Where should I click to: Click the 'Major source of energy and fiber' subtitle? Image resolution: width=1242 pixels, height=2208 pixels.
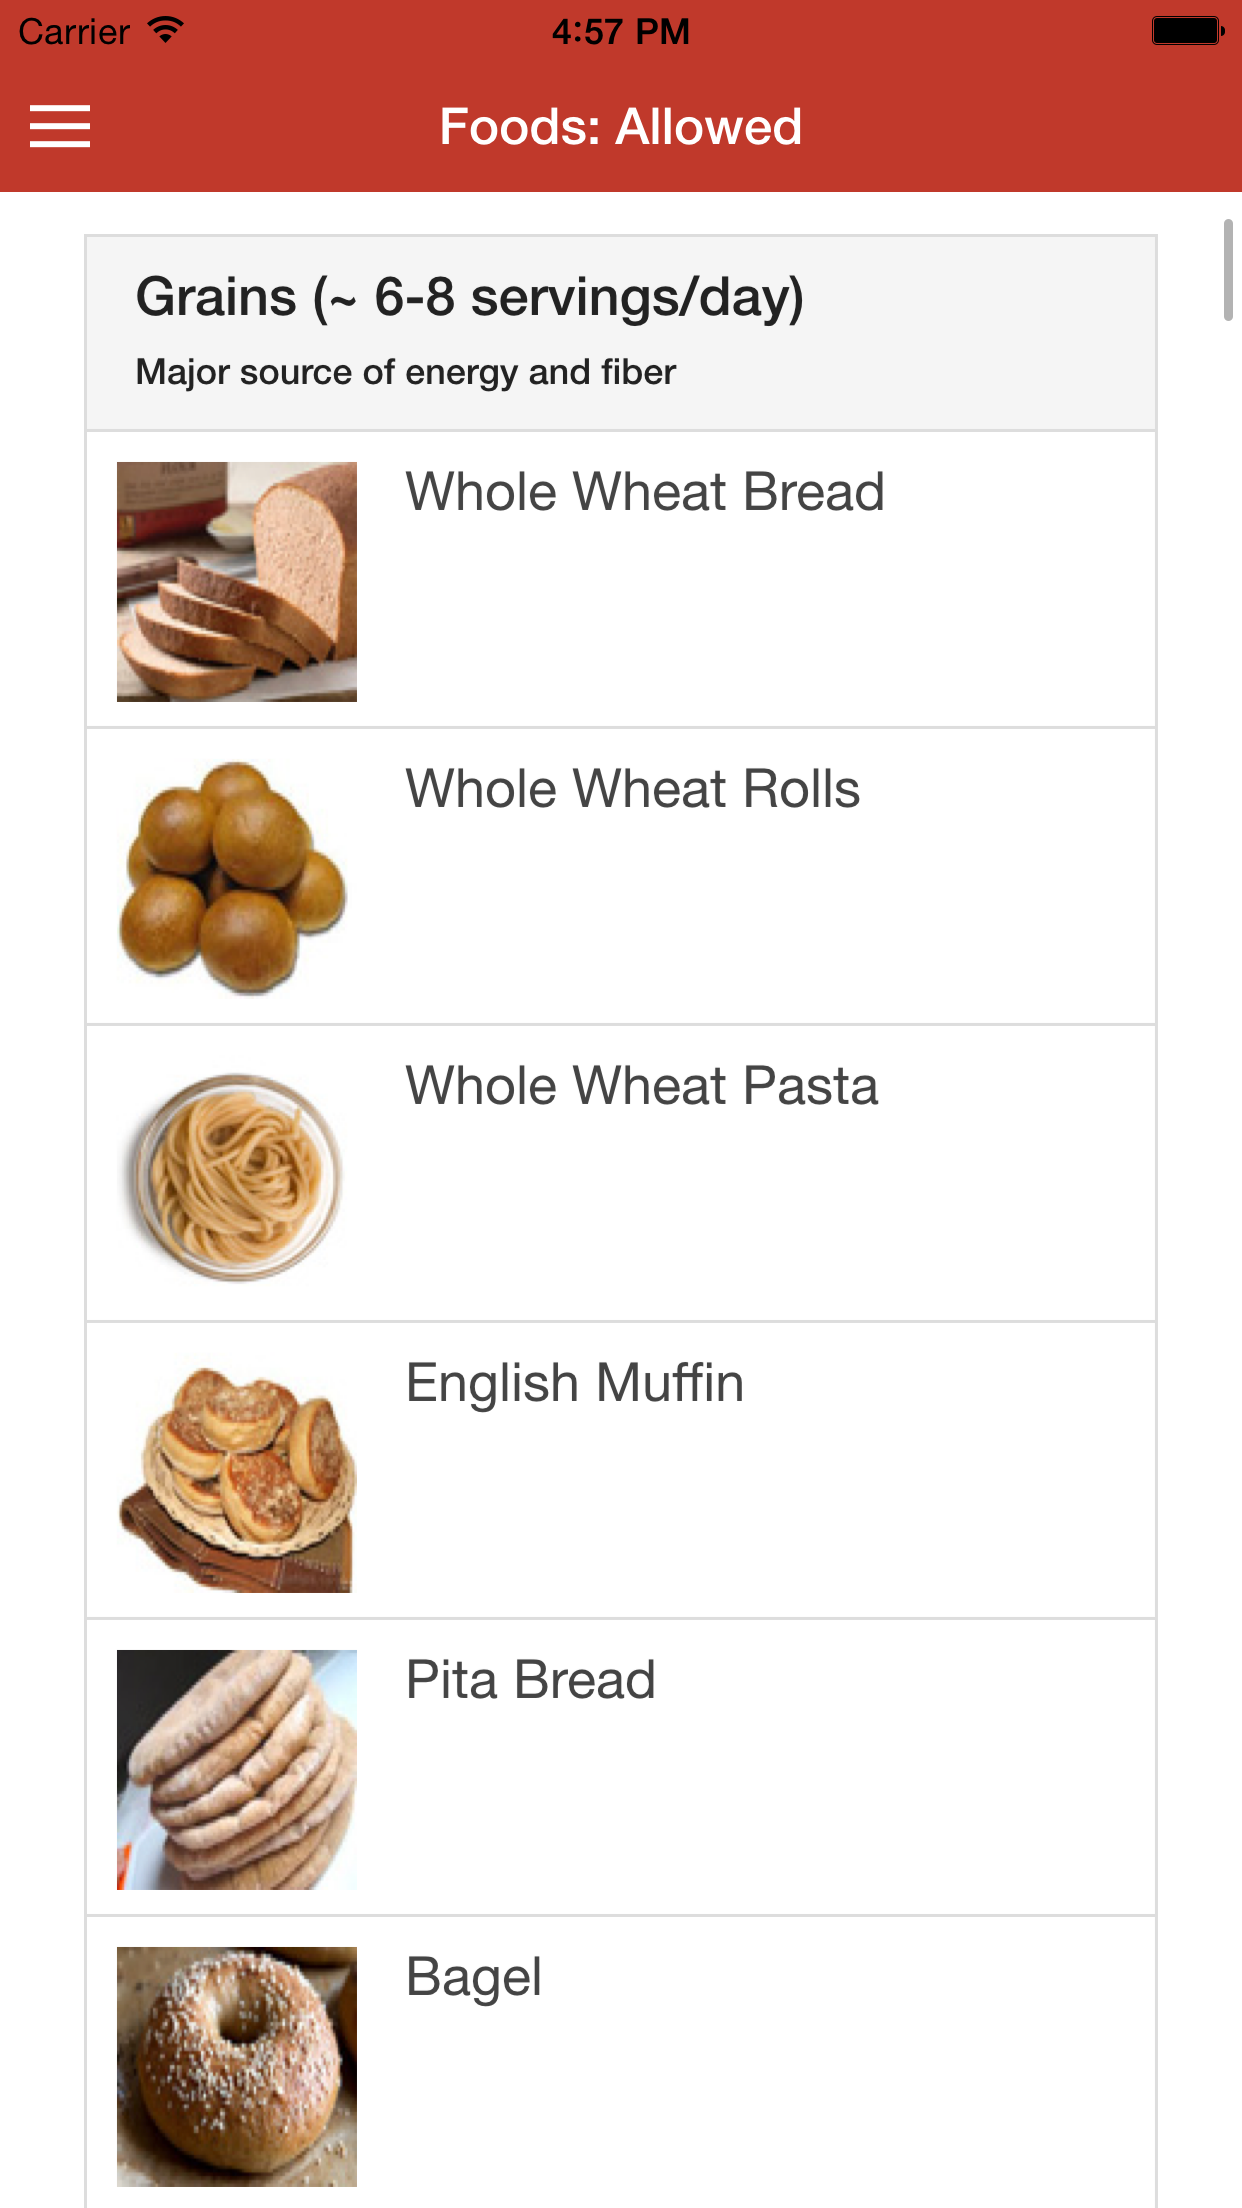[x=406, y=372]
